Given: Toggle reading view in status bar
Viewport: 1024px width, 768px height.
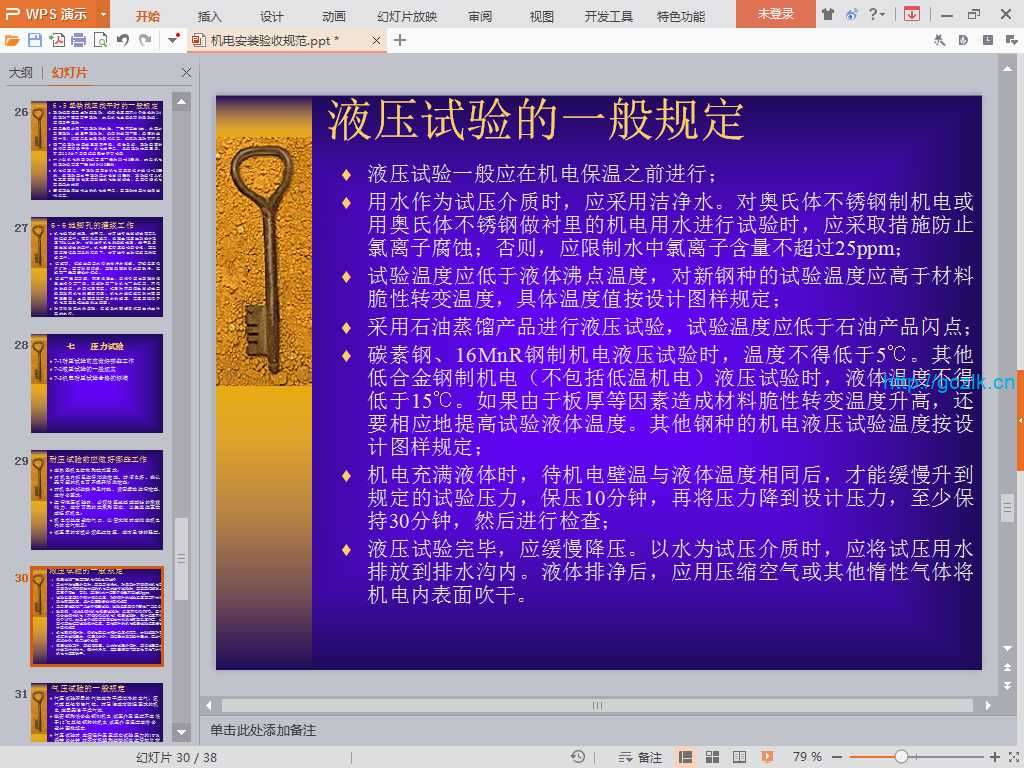Looking at the screenshot, I should [738, 757].
